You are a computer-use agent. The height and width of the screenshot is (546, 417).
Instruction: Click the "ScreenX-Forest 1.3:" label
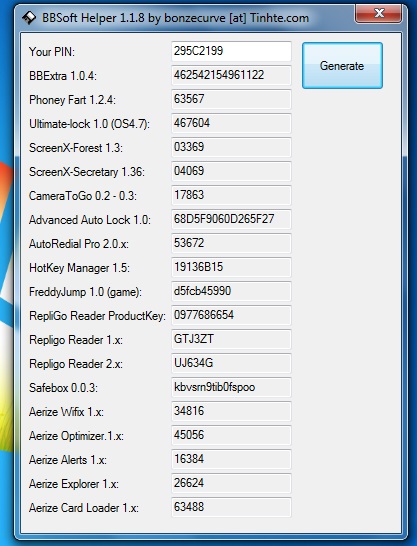(x=76, y=148)
